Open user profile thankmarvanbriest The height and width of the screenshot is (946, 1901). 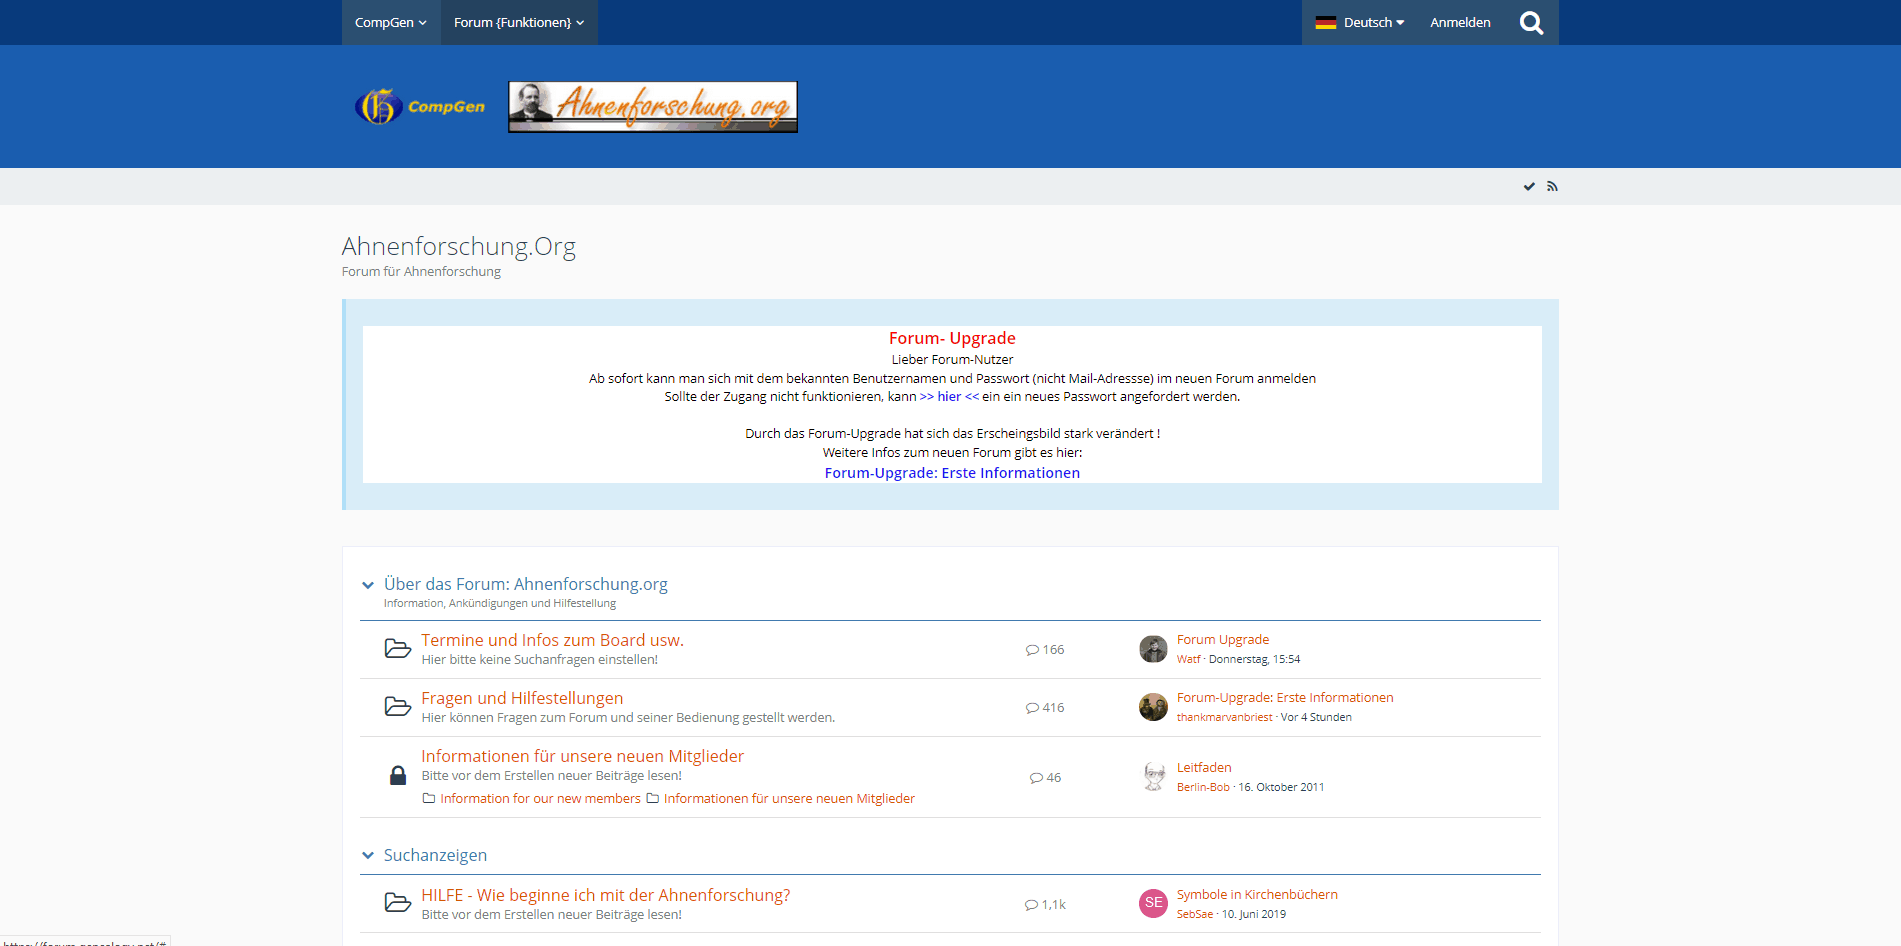click(1224, 717)
